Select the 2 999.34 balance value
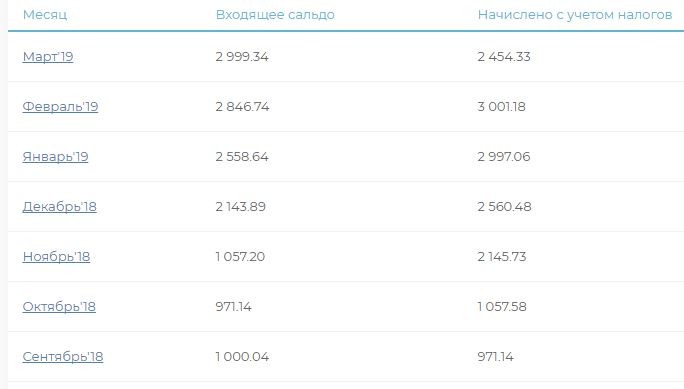 (242, 57)
